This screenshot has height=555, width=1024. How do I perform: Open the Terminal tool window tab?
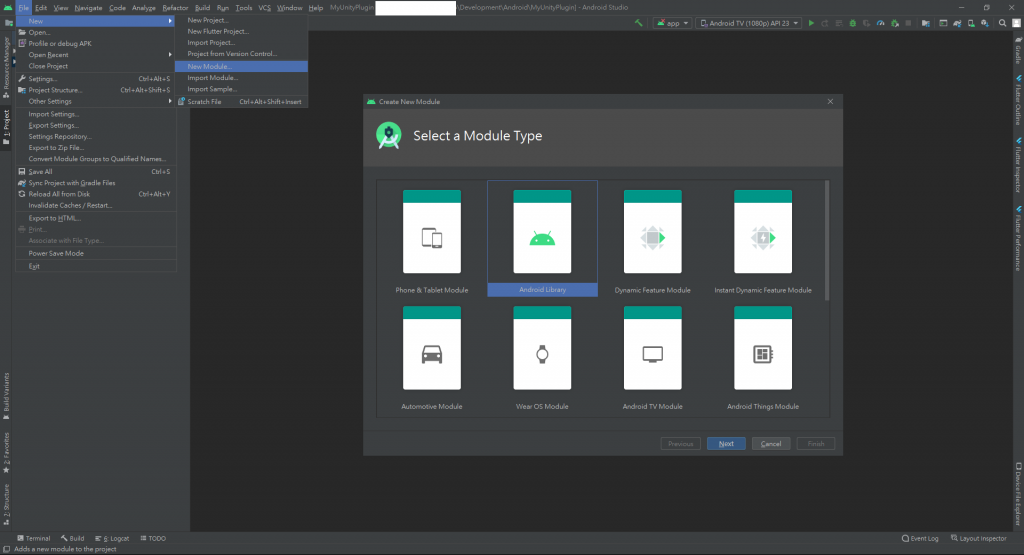[33, 539]
